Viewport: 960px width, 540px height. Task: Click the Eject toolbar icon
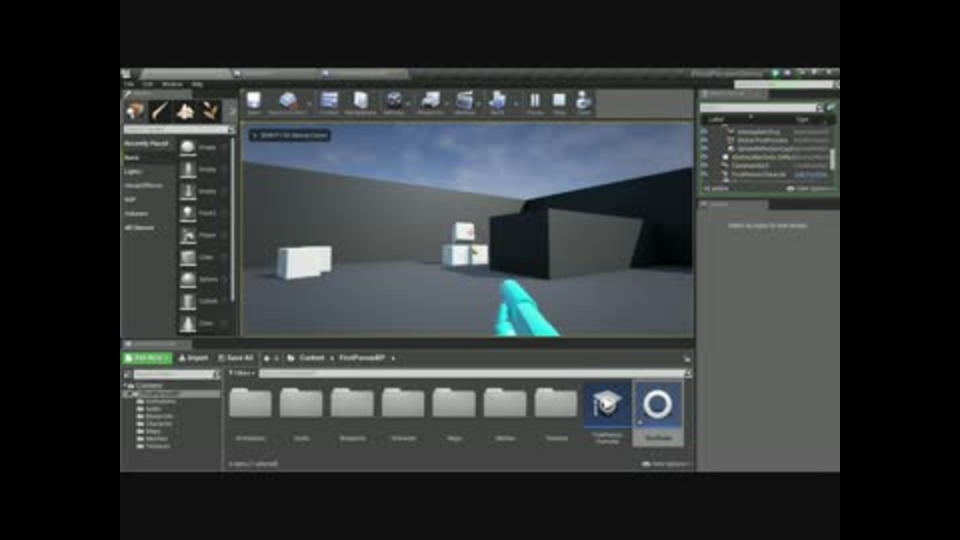pyautogui.click(x=583, y=100)
